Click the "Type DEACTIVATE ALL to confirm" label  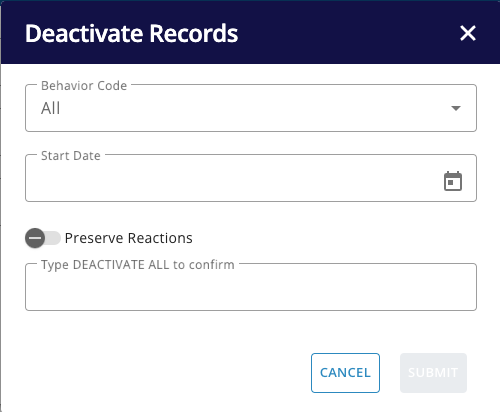[x=138, y=265]
